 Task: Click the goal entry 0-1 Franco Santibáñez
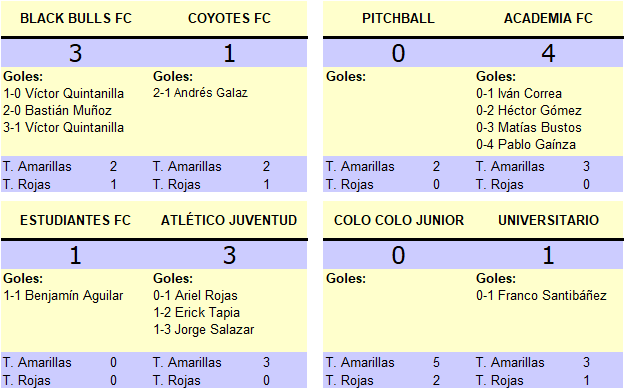tap(541, 295)
